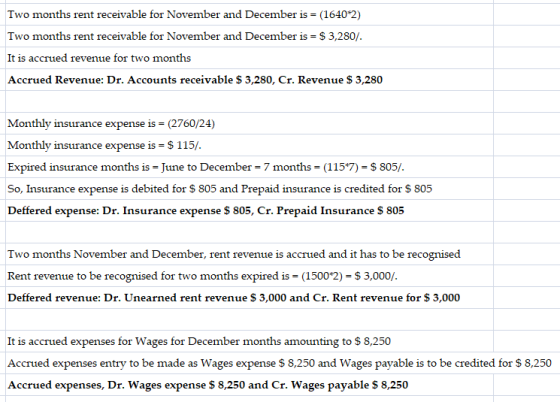This screenshot has height=402, width=560.
Task: Select the Monthly insurance expense $ 115/. cell
Action: click(x=249, y=145)
